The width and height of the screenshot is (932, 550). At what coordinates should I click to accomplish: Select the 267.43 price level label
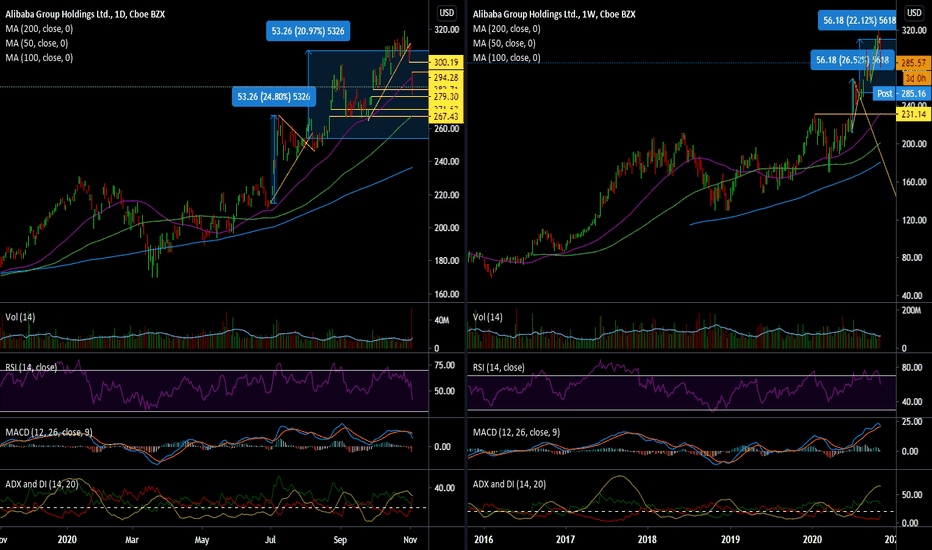coord(446,117)
